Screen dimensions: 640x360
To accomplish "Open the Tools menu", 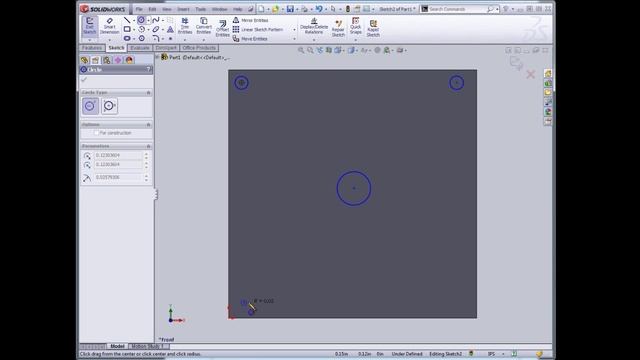I will click(x=200, y=9).
